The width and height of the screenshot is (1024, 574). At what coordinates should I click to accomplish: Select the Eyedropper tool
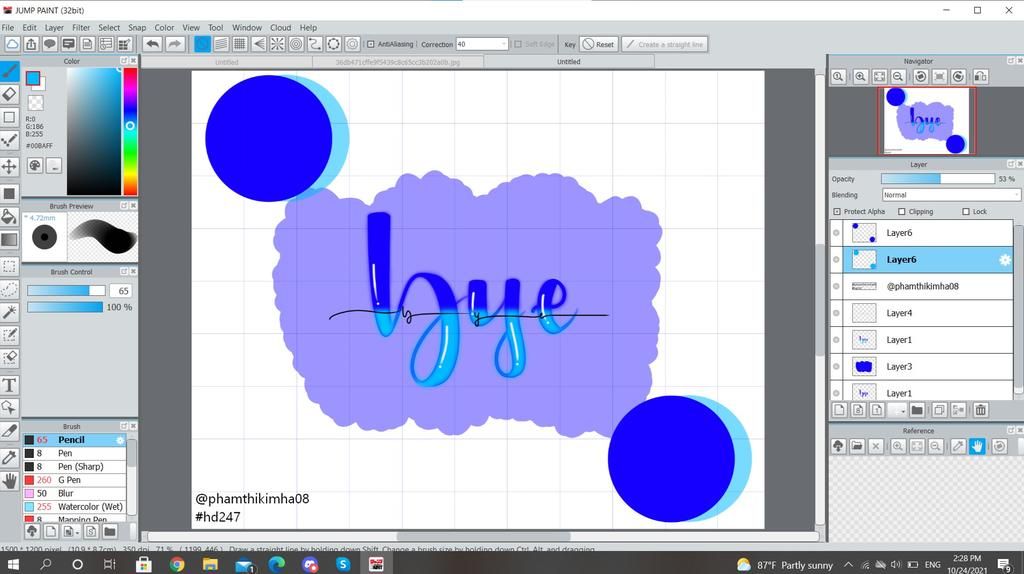(9, 457)
